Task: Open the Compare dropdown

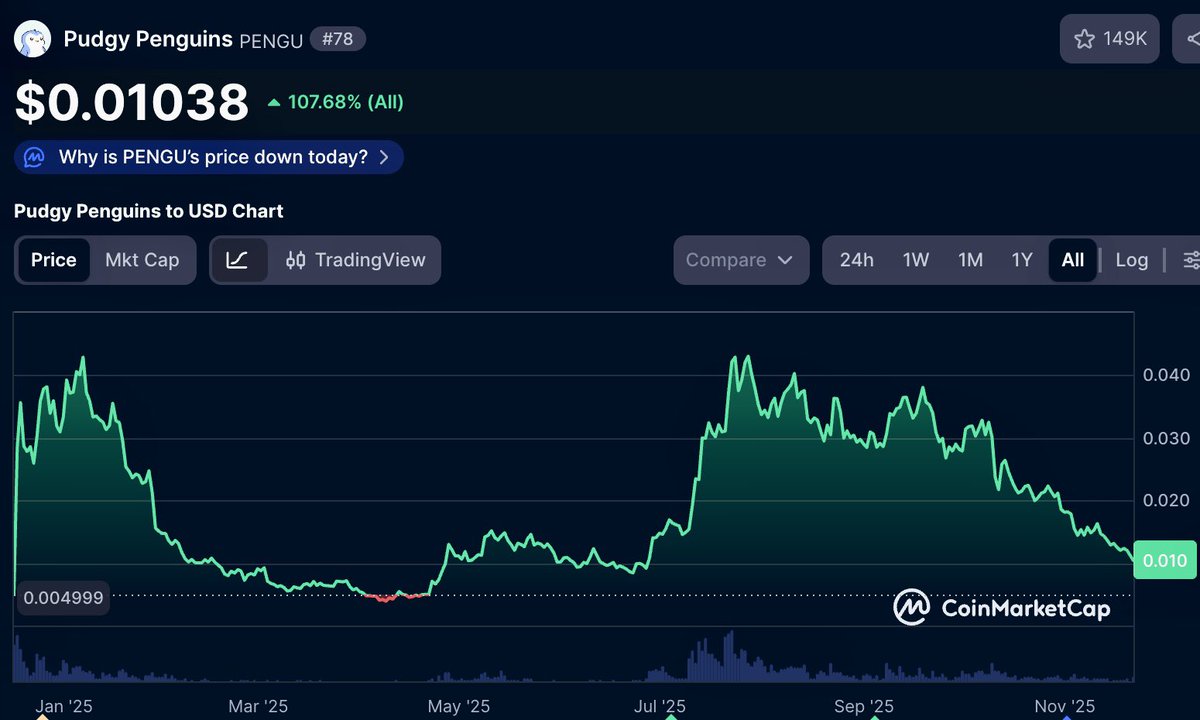Action: point(741,260)
